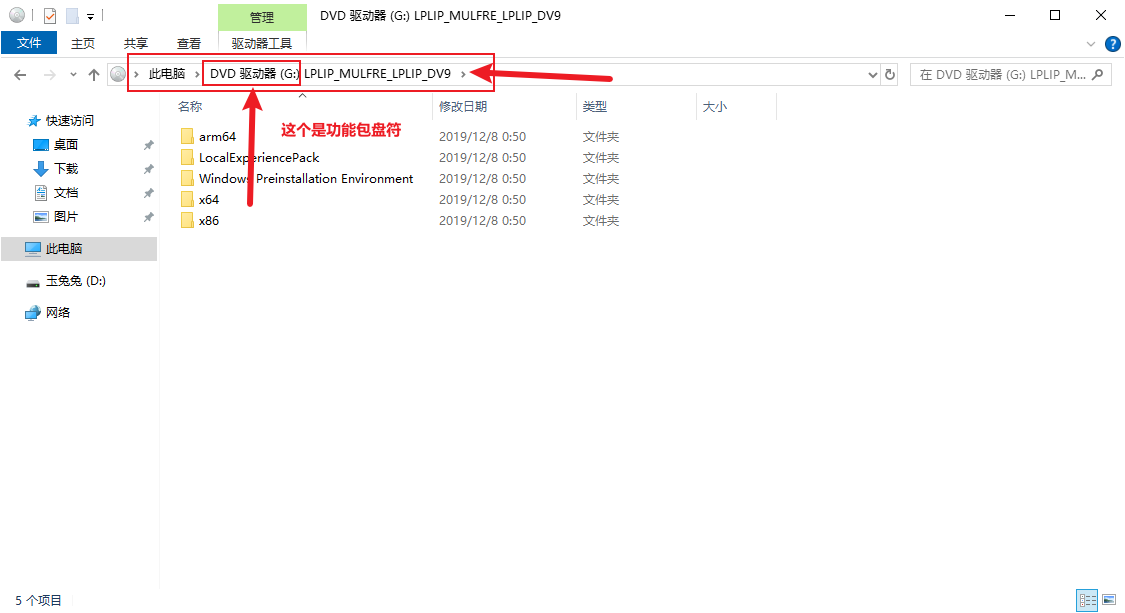The width and height of the screenshot is (1125, 613).
Task: Open the arm64 folder
Action: 217,137
